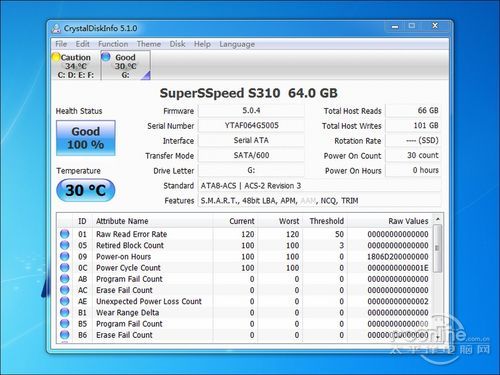
Task: Click the Total Host Writes value 101 GB
Action: click(413, 126)
